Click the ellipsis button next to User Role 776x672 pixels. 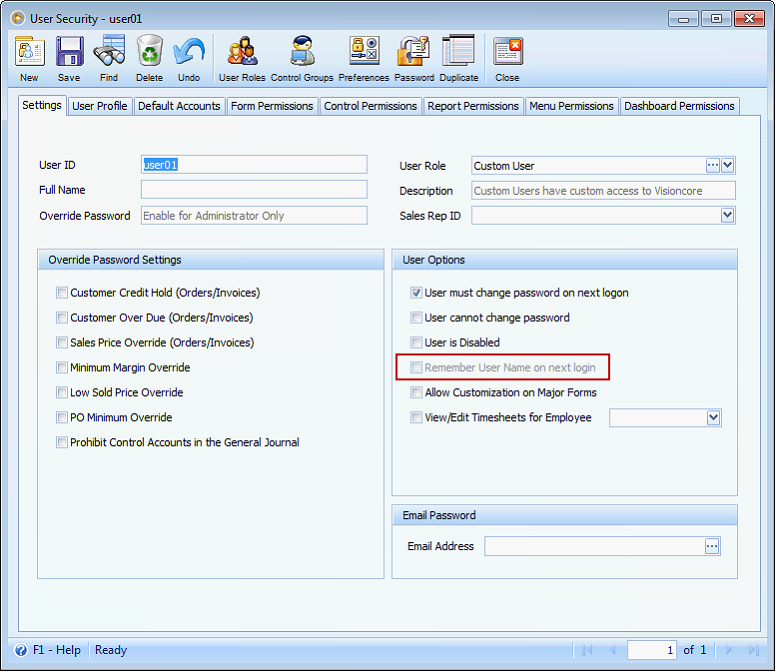pos(713,165)
